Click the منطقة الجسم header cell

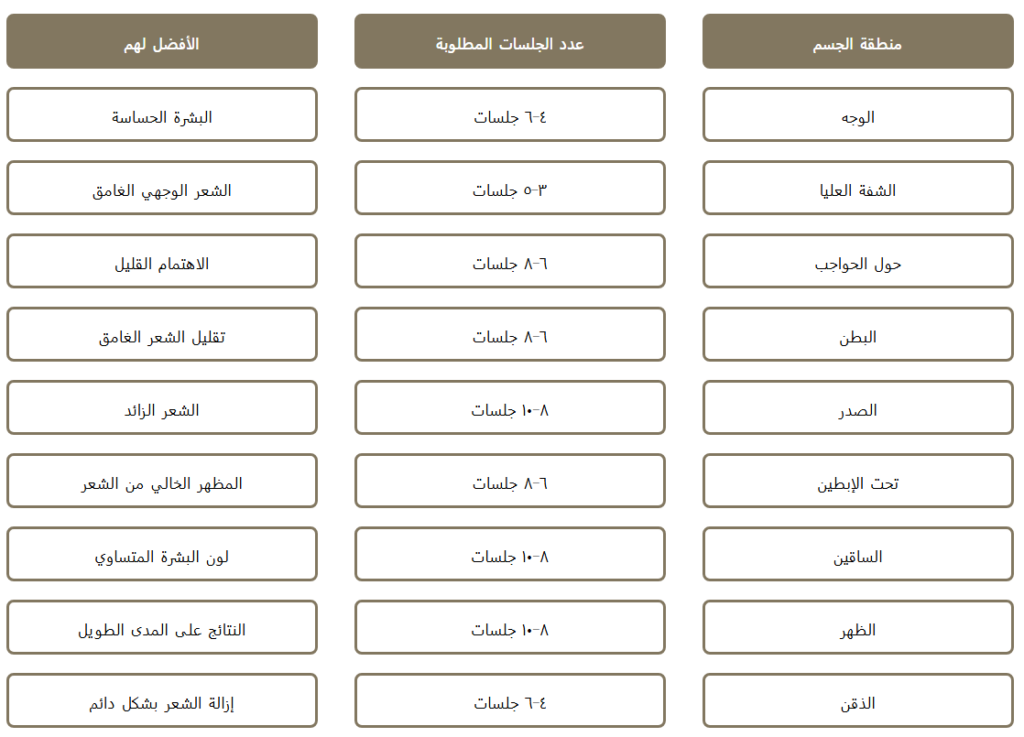point(857,42)
